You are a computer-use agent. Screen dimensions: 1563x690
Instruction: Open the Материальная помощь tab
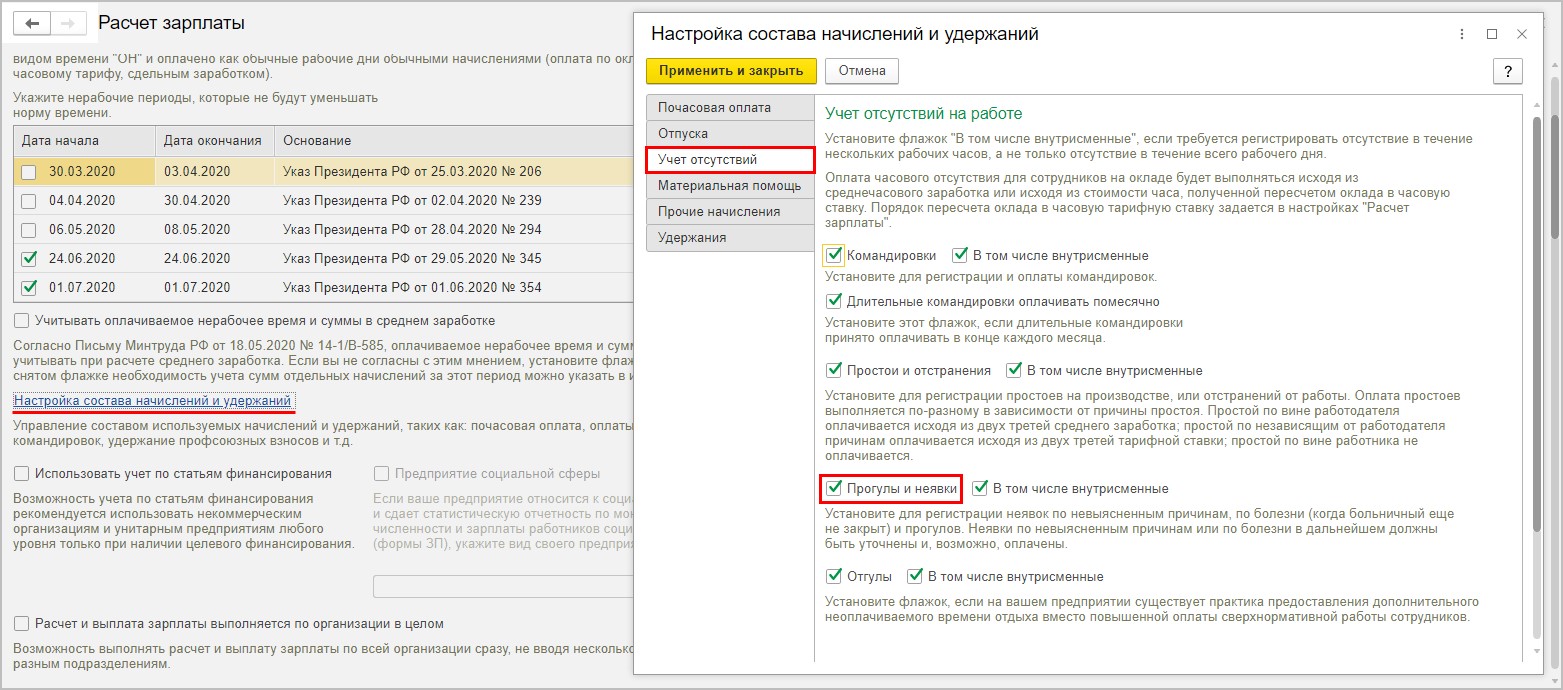point(730,186)
